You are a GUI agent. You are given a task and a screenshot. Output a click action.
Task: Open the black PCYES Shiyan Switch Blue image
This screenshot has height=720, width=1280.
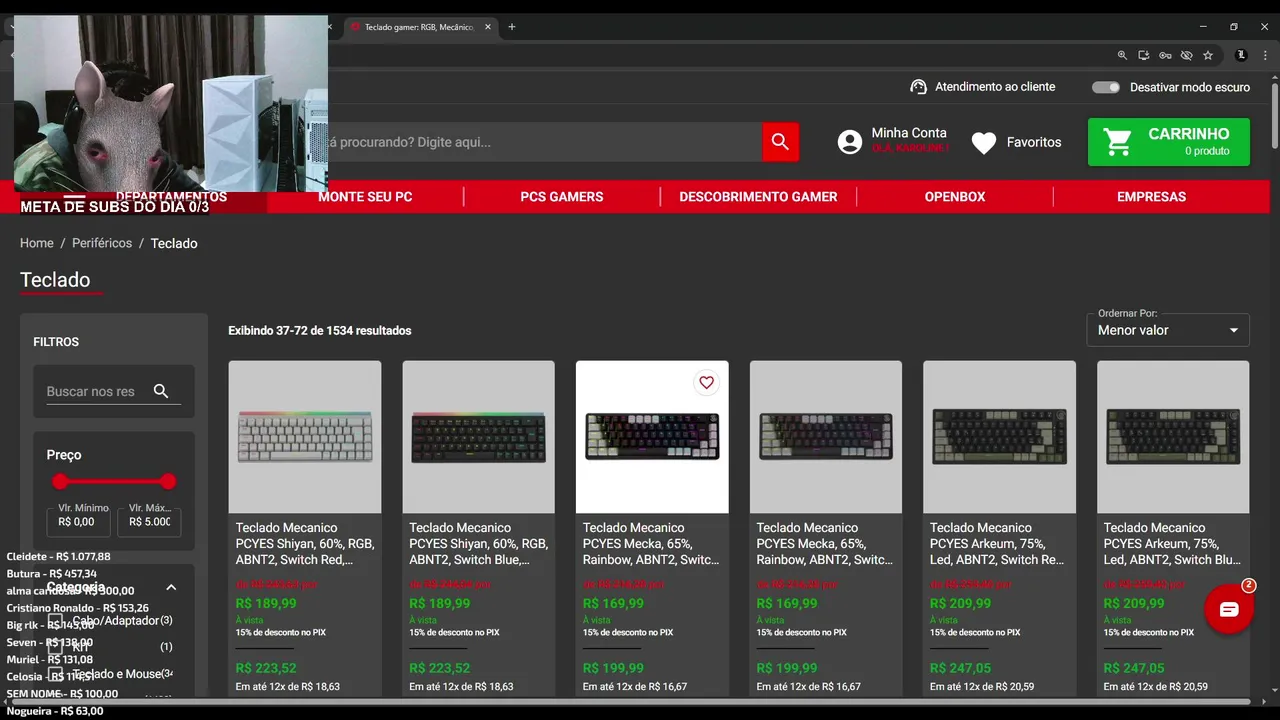point(479,437)
